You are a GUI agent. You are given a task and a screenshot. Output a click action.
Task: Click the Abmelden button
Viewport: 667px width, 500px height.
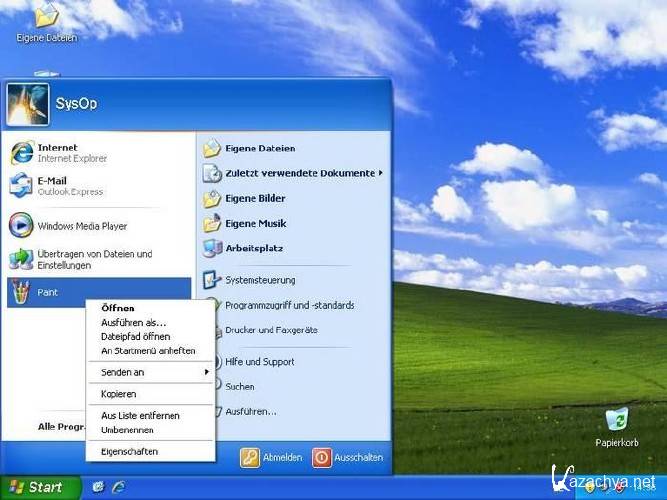(x=272, y=457)
